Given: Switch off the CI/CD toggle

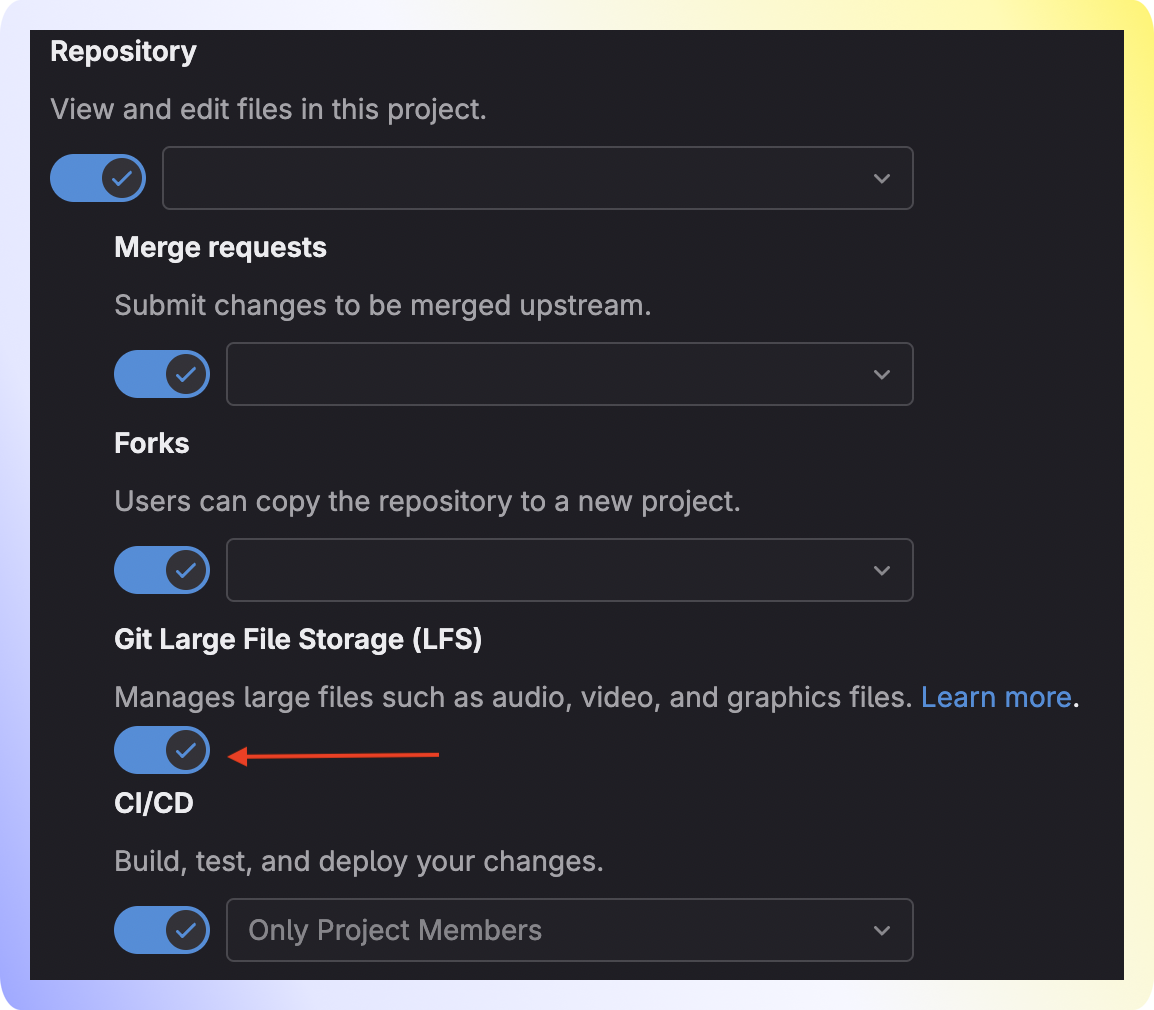Looking at the screenshot, I should point(162,930).
